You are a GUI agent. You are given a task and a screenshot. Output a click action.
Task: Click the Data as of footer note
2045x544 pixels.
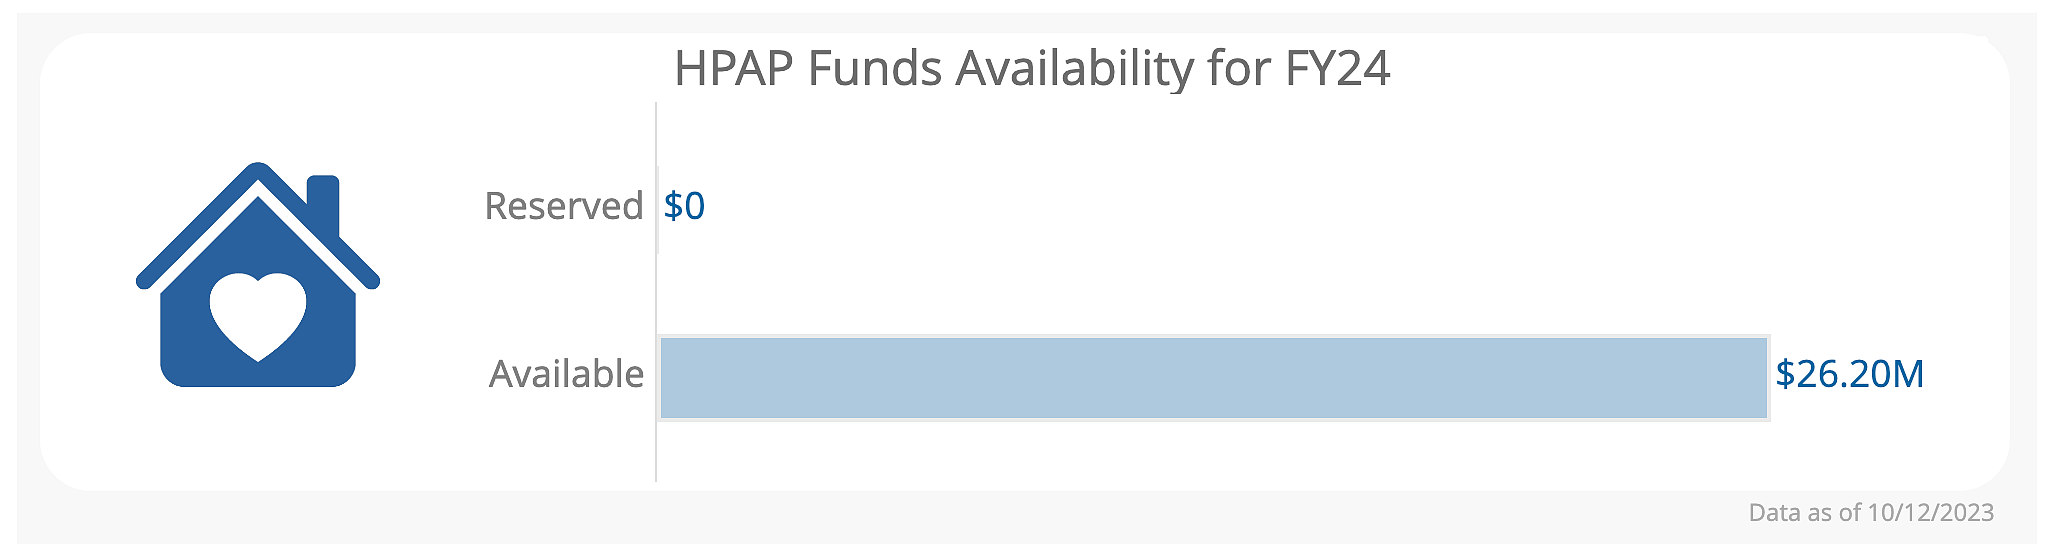pos(1871,513)
